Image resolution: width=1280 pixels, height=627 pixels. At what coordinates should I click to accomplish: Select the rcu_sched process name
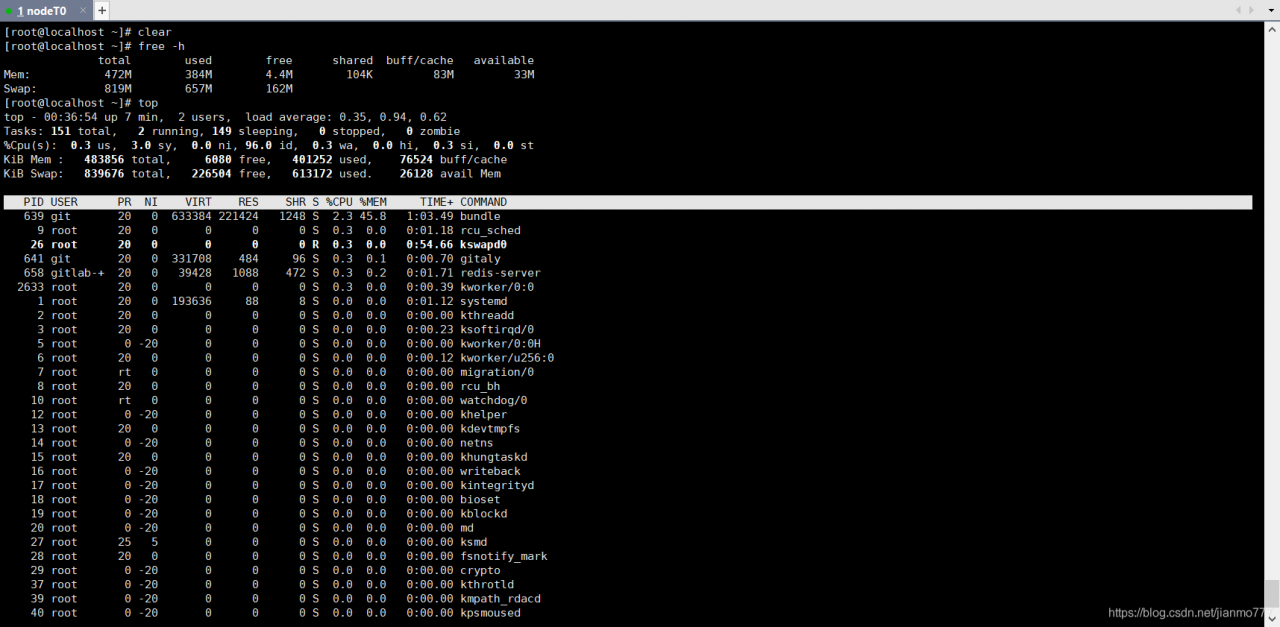(490, 230)
